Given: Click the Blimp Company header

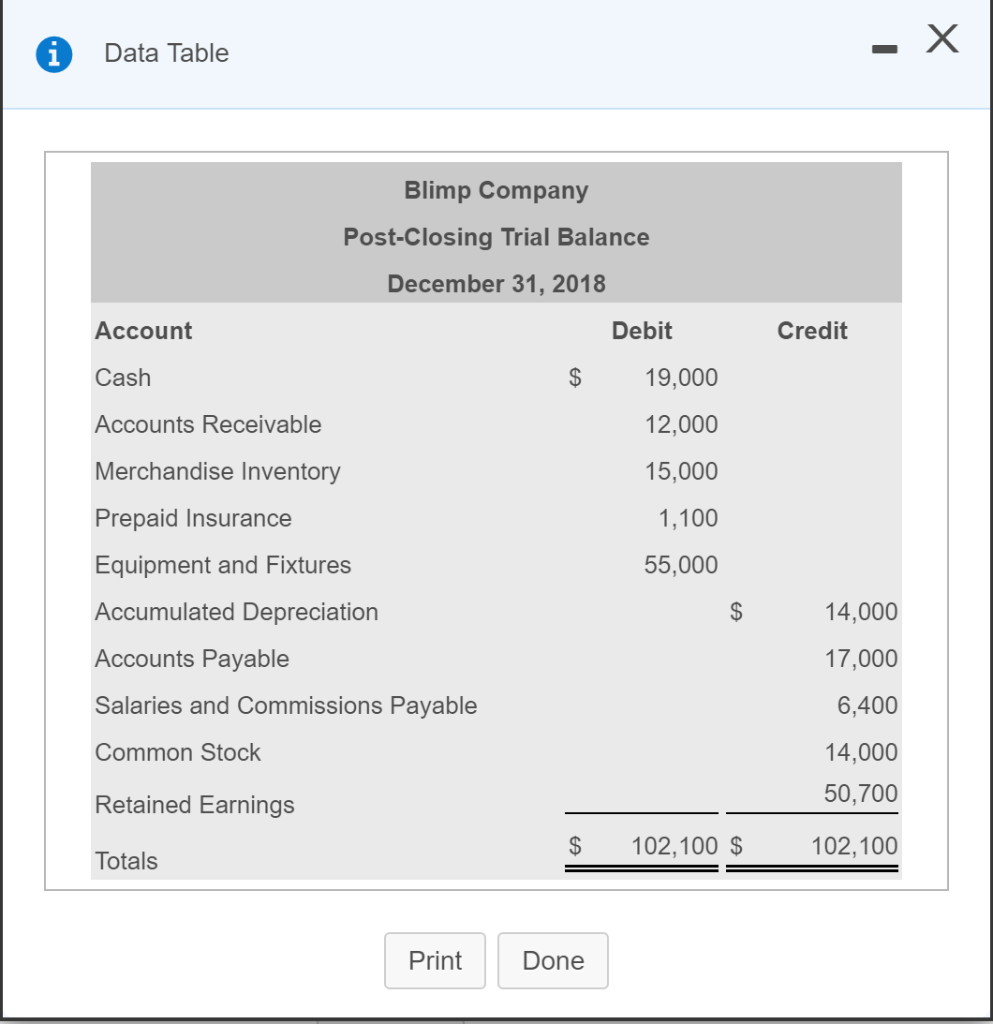Looking at the screenshot, I should click(x=496, y=190).
